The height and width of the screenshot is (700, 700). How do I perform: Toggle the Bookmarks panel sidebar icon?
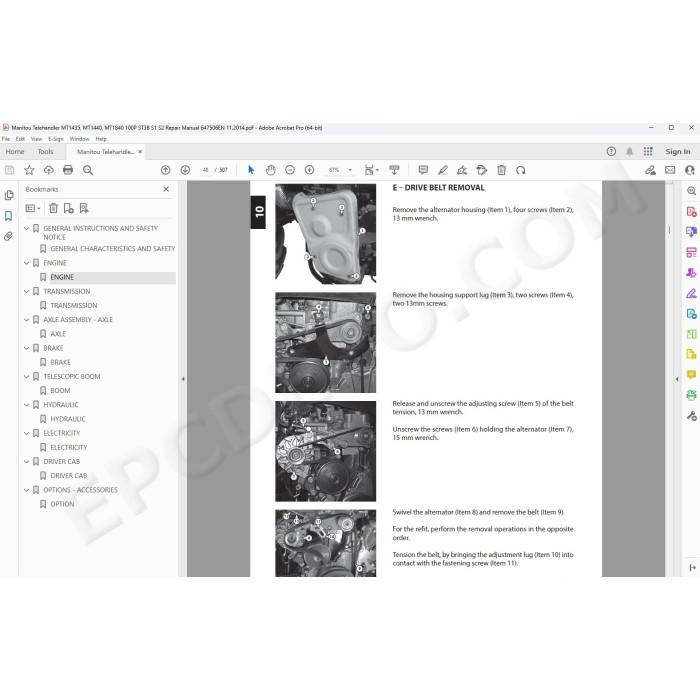8,216
